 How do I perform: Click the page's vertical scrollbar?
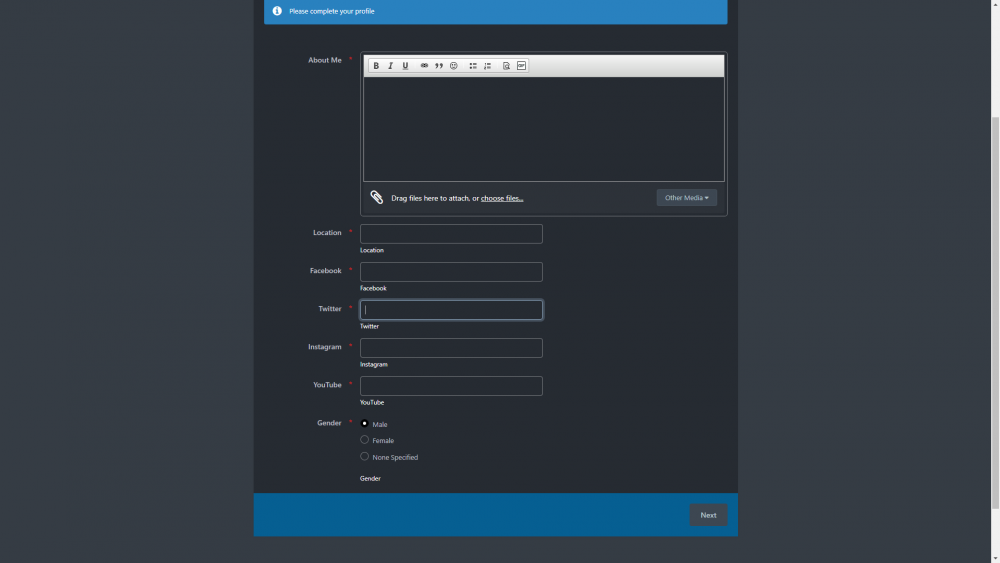pos(994,300)
